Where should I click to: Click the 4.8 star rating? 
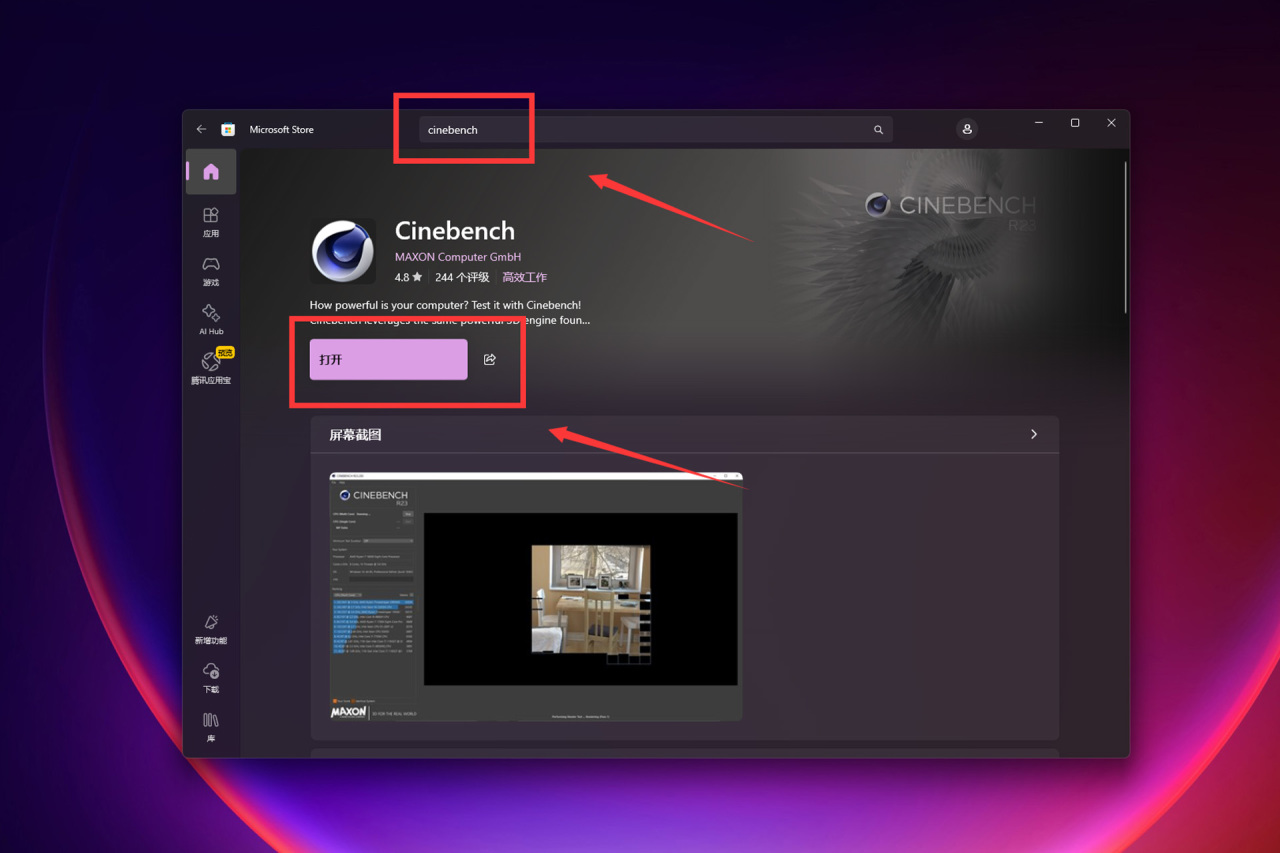pyautogui.click(x=408, y=277)
